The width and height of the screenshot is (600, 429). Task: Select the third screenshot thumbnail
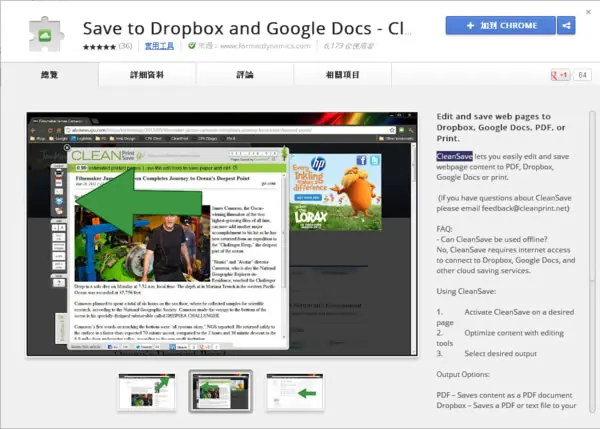pos(295,392)
